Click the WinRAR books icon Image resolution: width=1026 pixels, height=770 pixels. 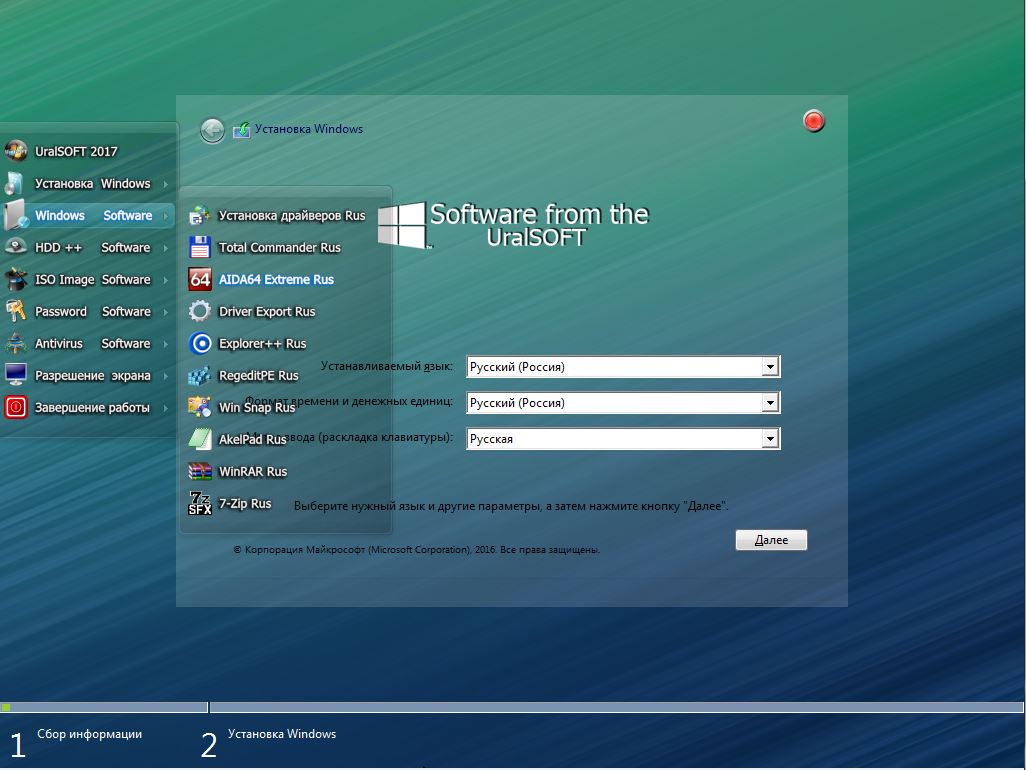[x=200, y=471]
